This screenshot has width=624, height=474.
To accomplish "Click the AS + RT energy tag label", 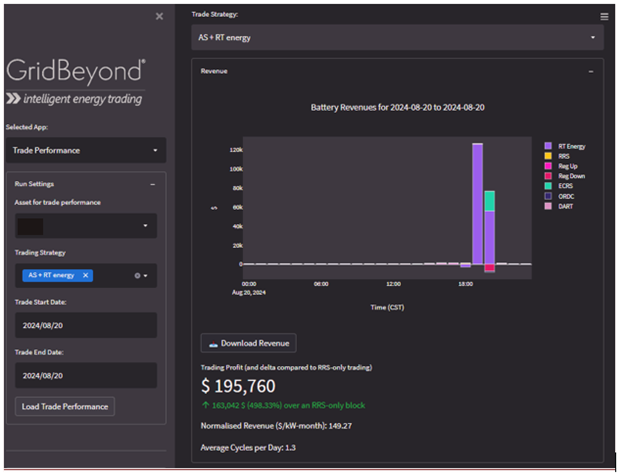I will click(x=51, y=275).
